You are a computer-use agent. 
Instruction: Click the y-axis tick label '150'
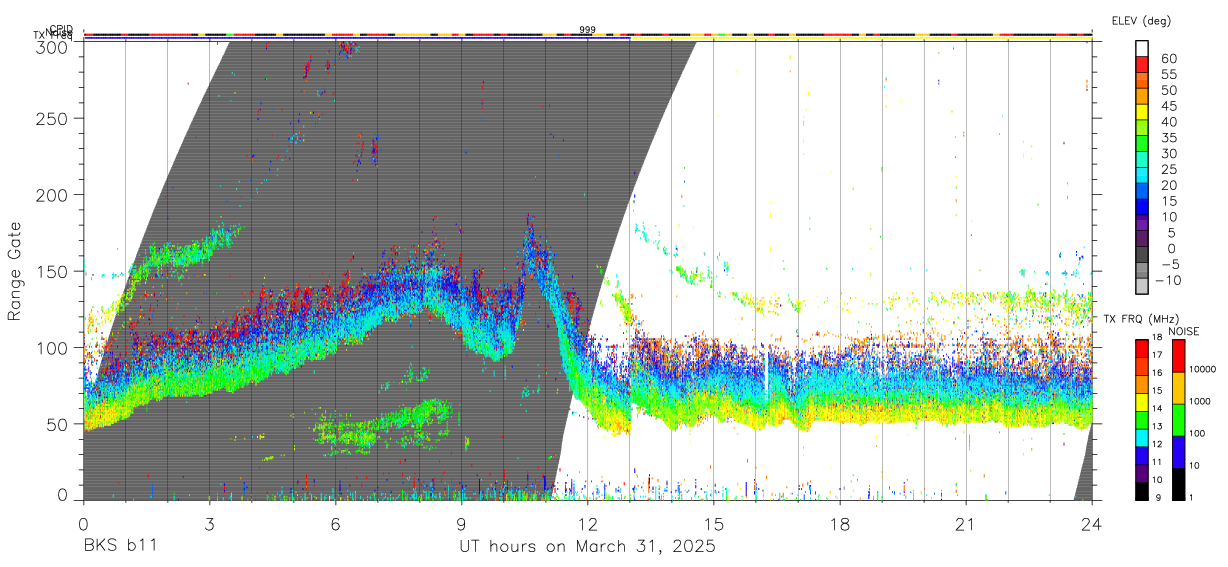coord(52,271)
